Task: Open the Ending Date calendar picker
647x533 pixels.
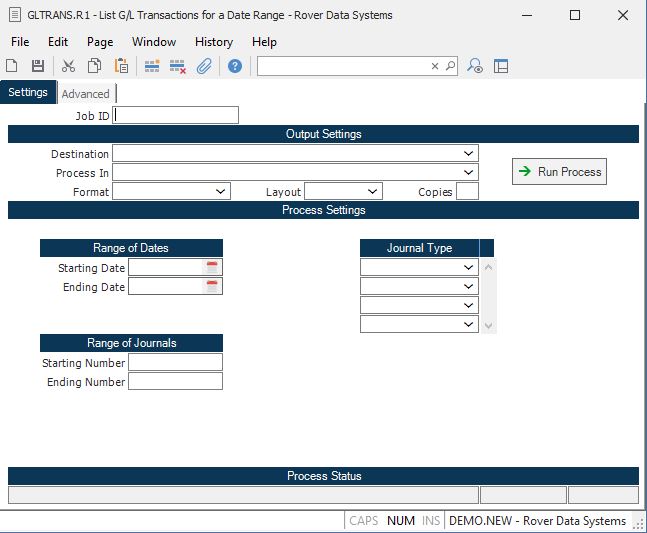Action: tap(212, 287)
